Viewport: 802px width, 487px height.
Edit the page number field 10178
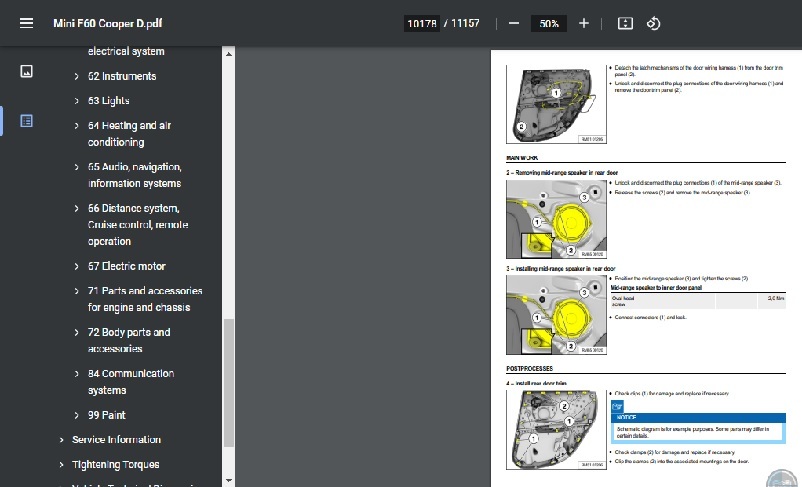click(421, 24)
